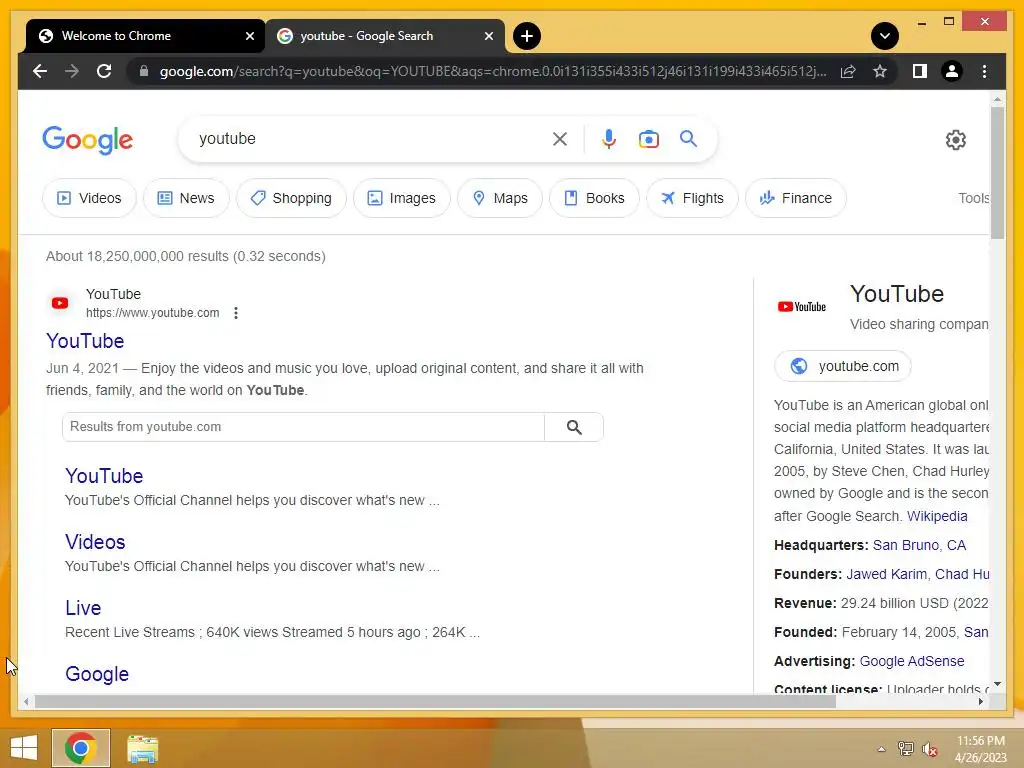
Task: Share this page using the share icon
Action: coord(848,71)
